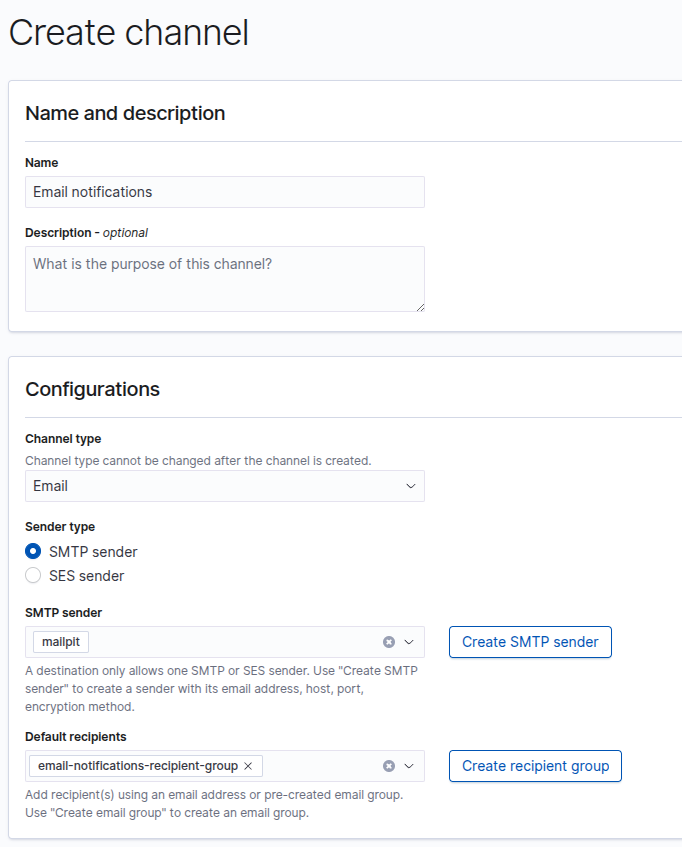This screenshot has height=847, width=682.
Task: Click the 'A destination only allows' help text
Action: coord(221,689)
